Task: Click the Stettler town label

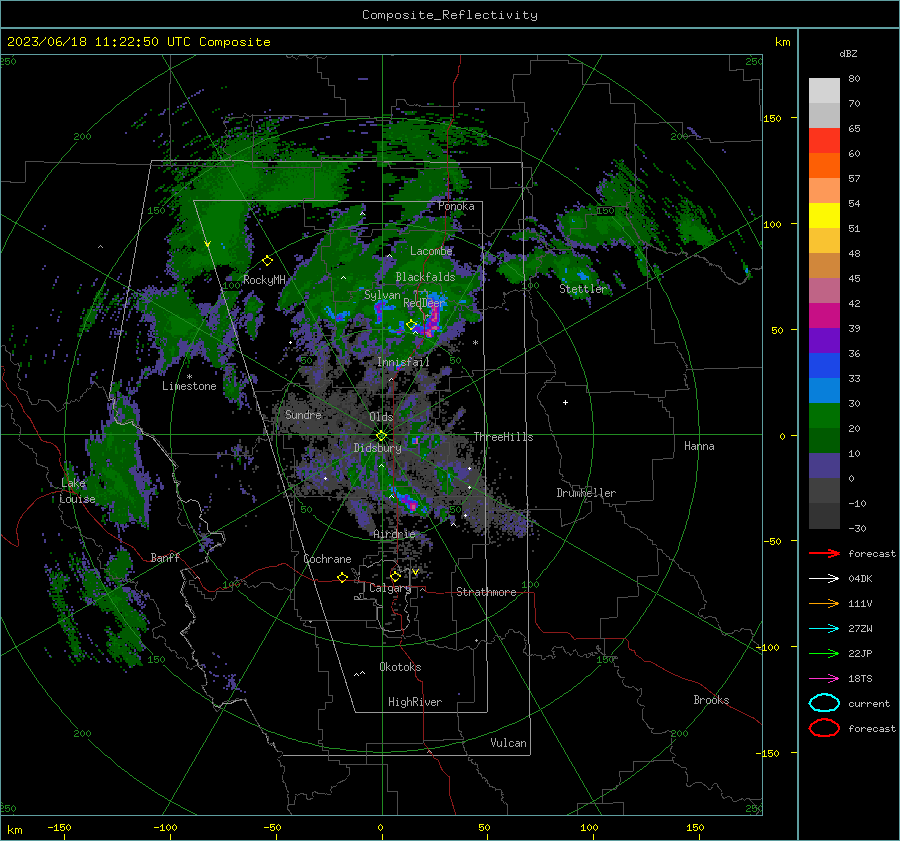Action: click(x=583, y=289)
